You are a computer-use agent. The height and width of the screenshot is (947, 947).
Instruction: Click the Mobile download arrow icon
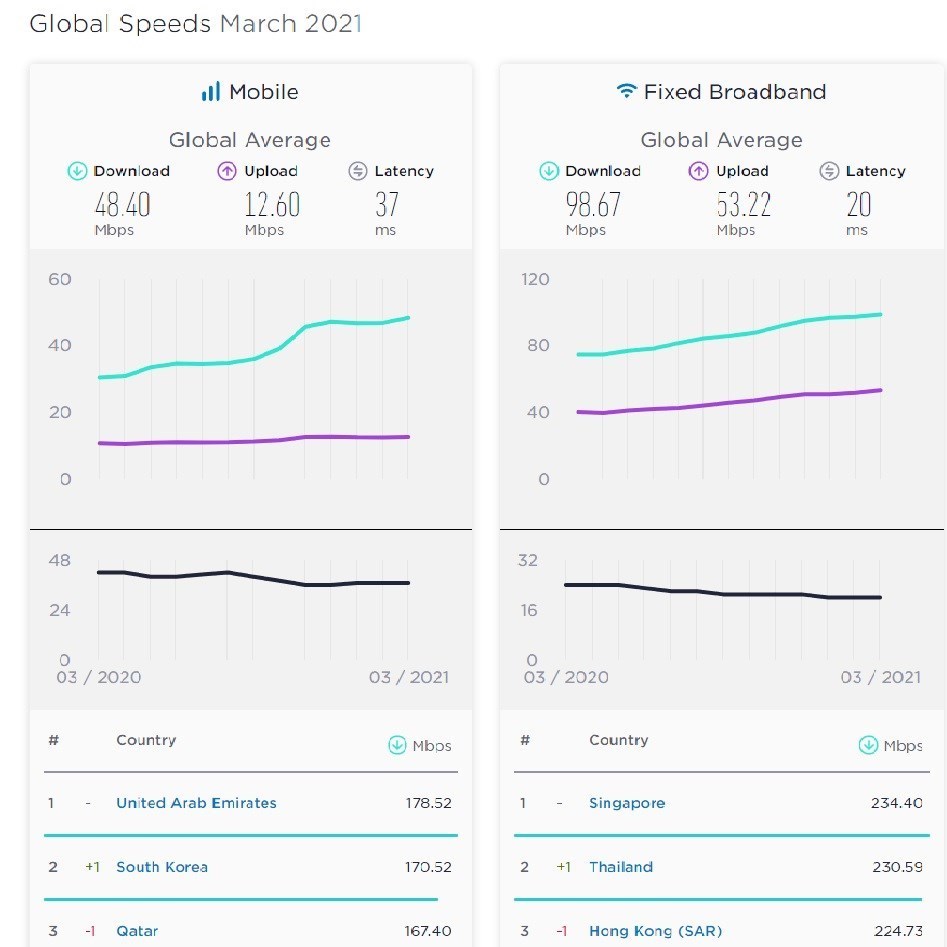[x=78, y=171]
